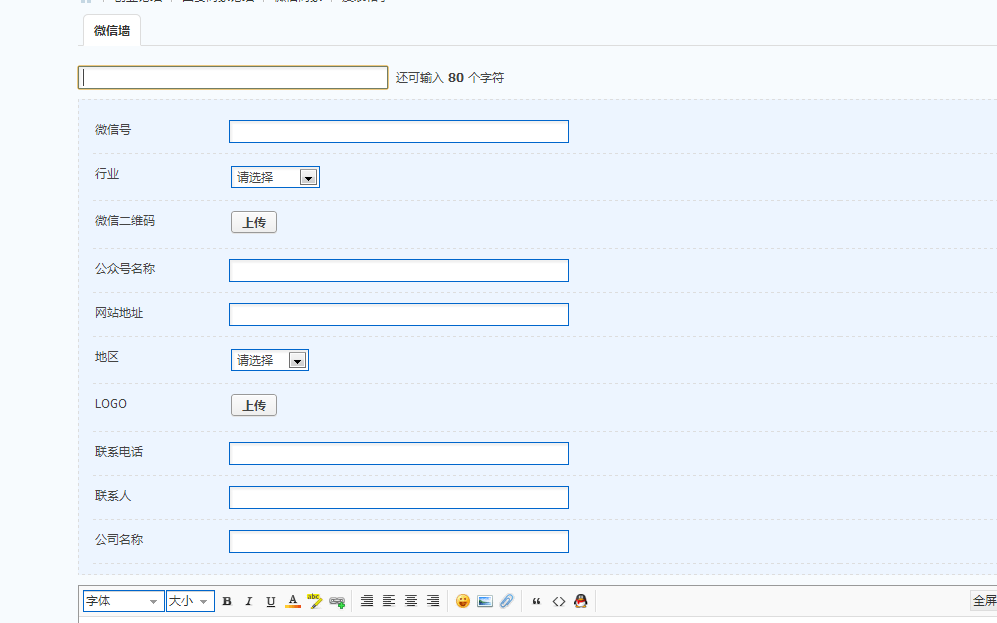Click the 上传 button for 微信二维码
The image size is (997, 623).
(253, 222)
